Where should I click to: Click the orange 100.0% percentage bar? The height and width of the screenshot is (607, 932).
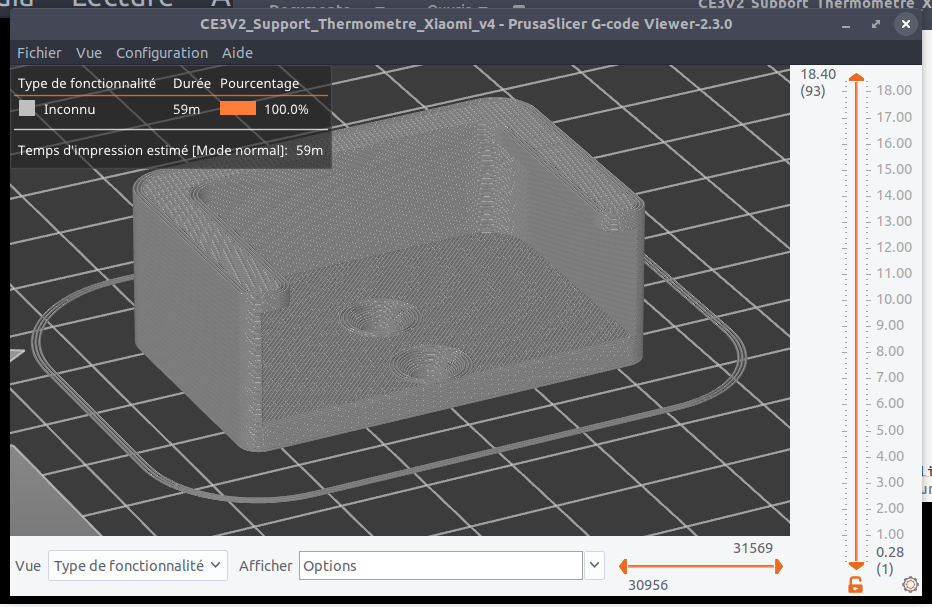point(238,108)
